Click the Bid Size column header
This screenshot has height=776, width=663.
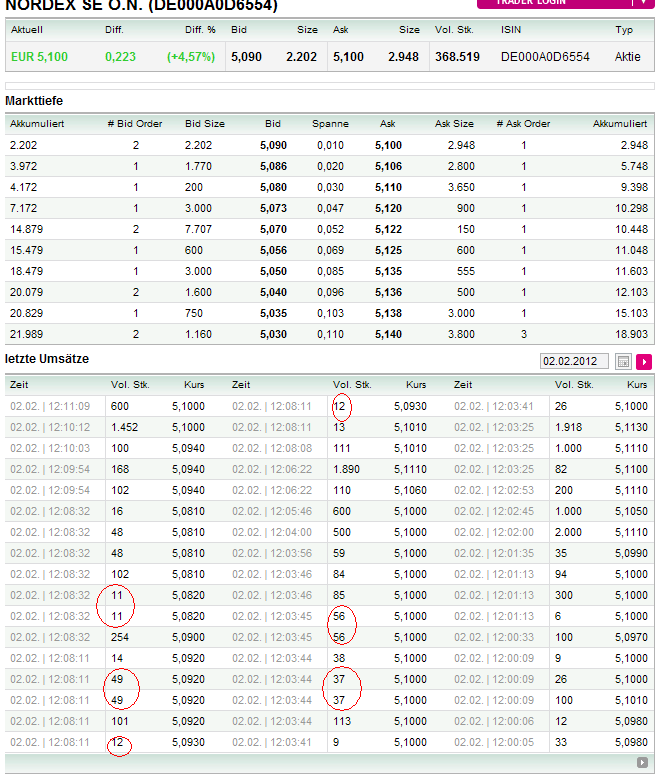[x=205, y=124]
